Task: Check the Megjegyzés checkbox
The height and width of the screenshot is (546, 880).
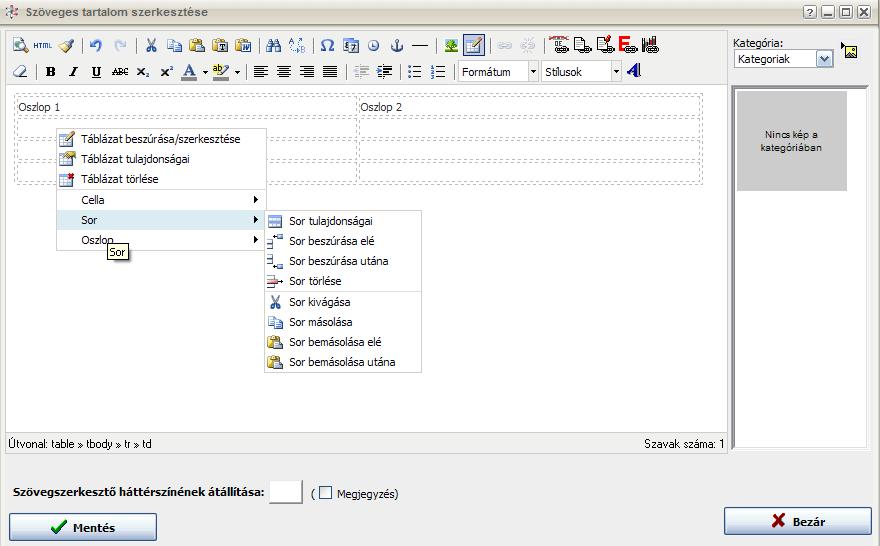Action: tap(325, 493)
